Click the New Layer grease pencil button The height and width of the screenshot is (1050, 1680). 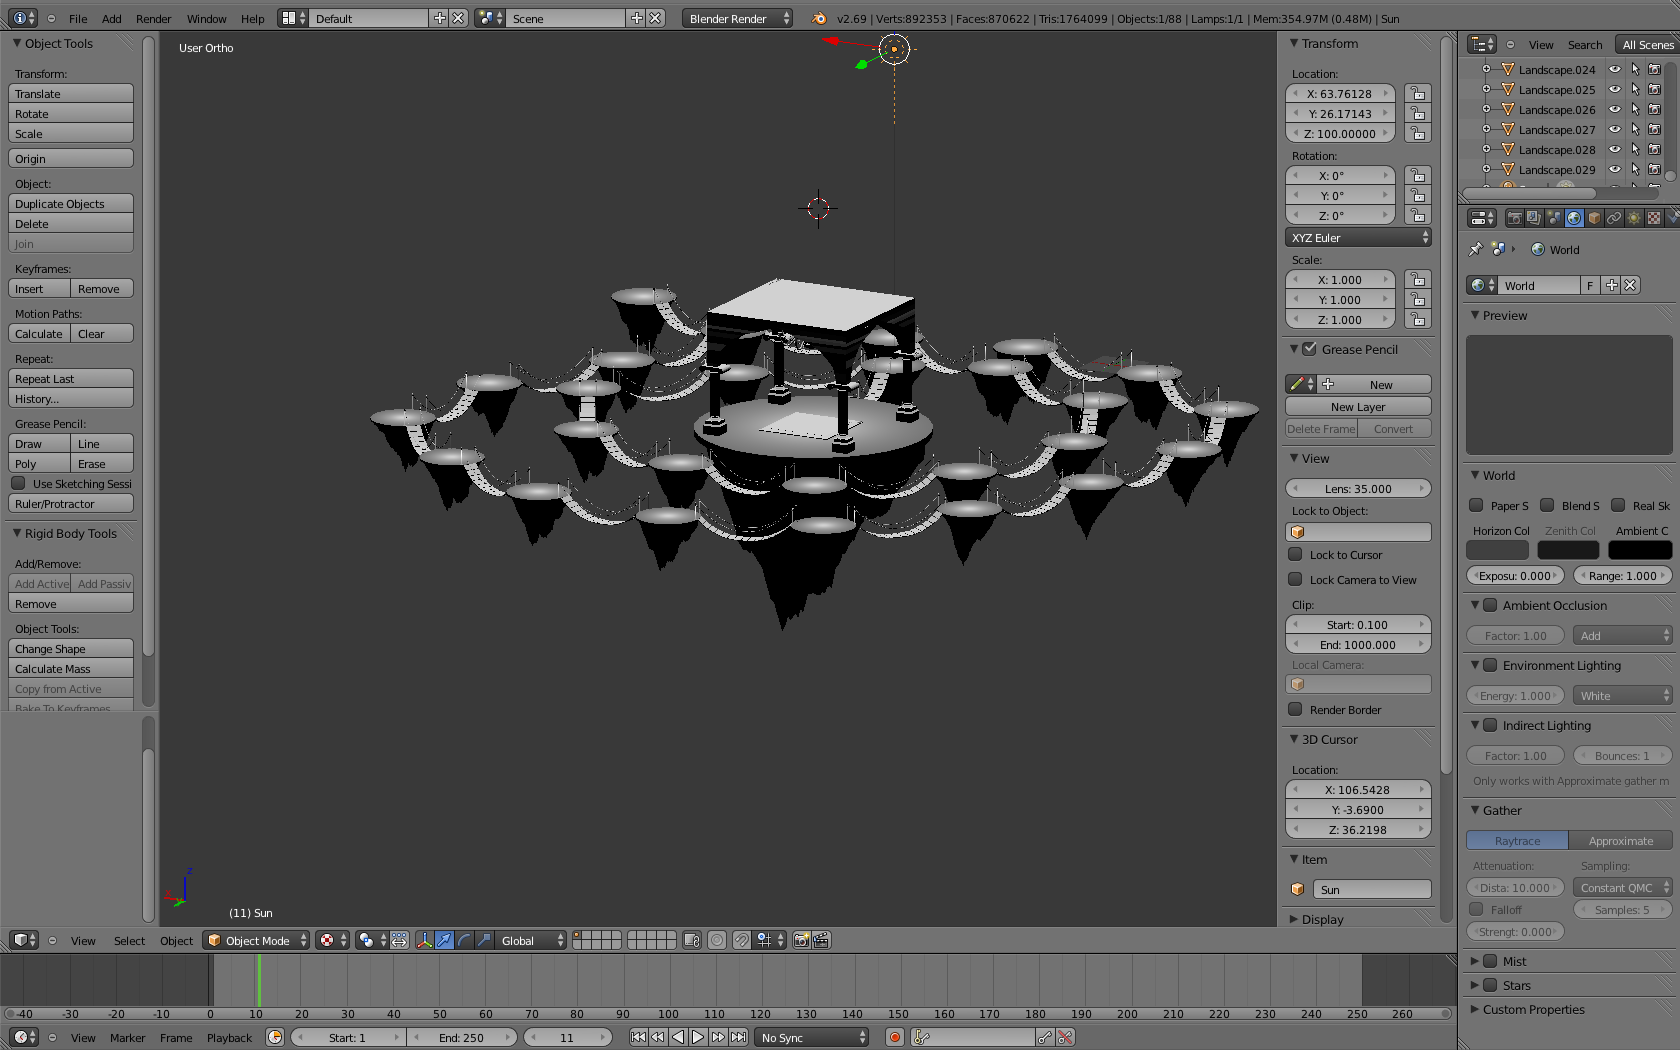click(1358, 407)
